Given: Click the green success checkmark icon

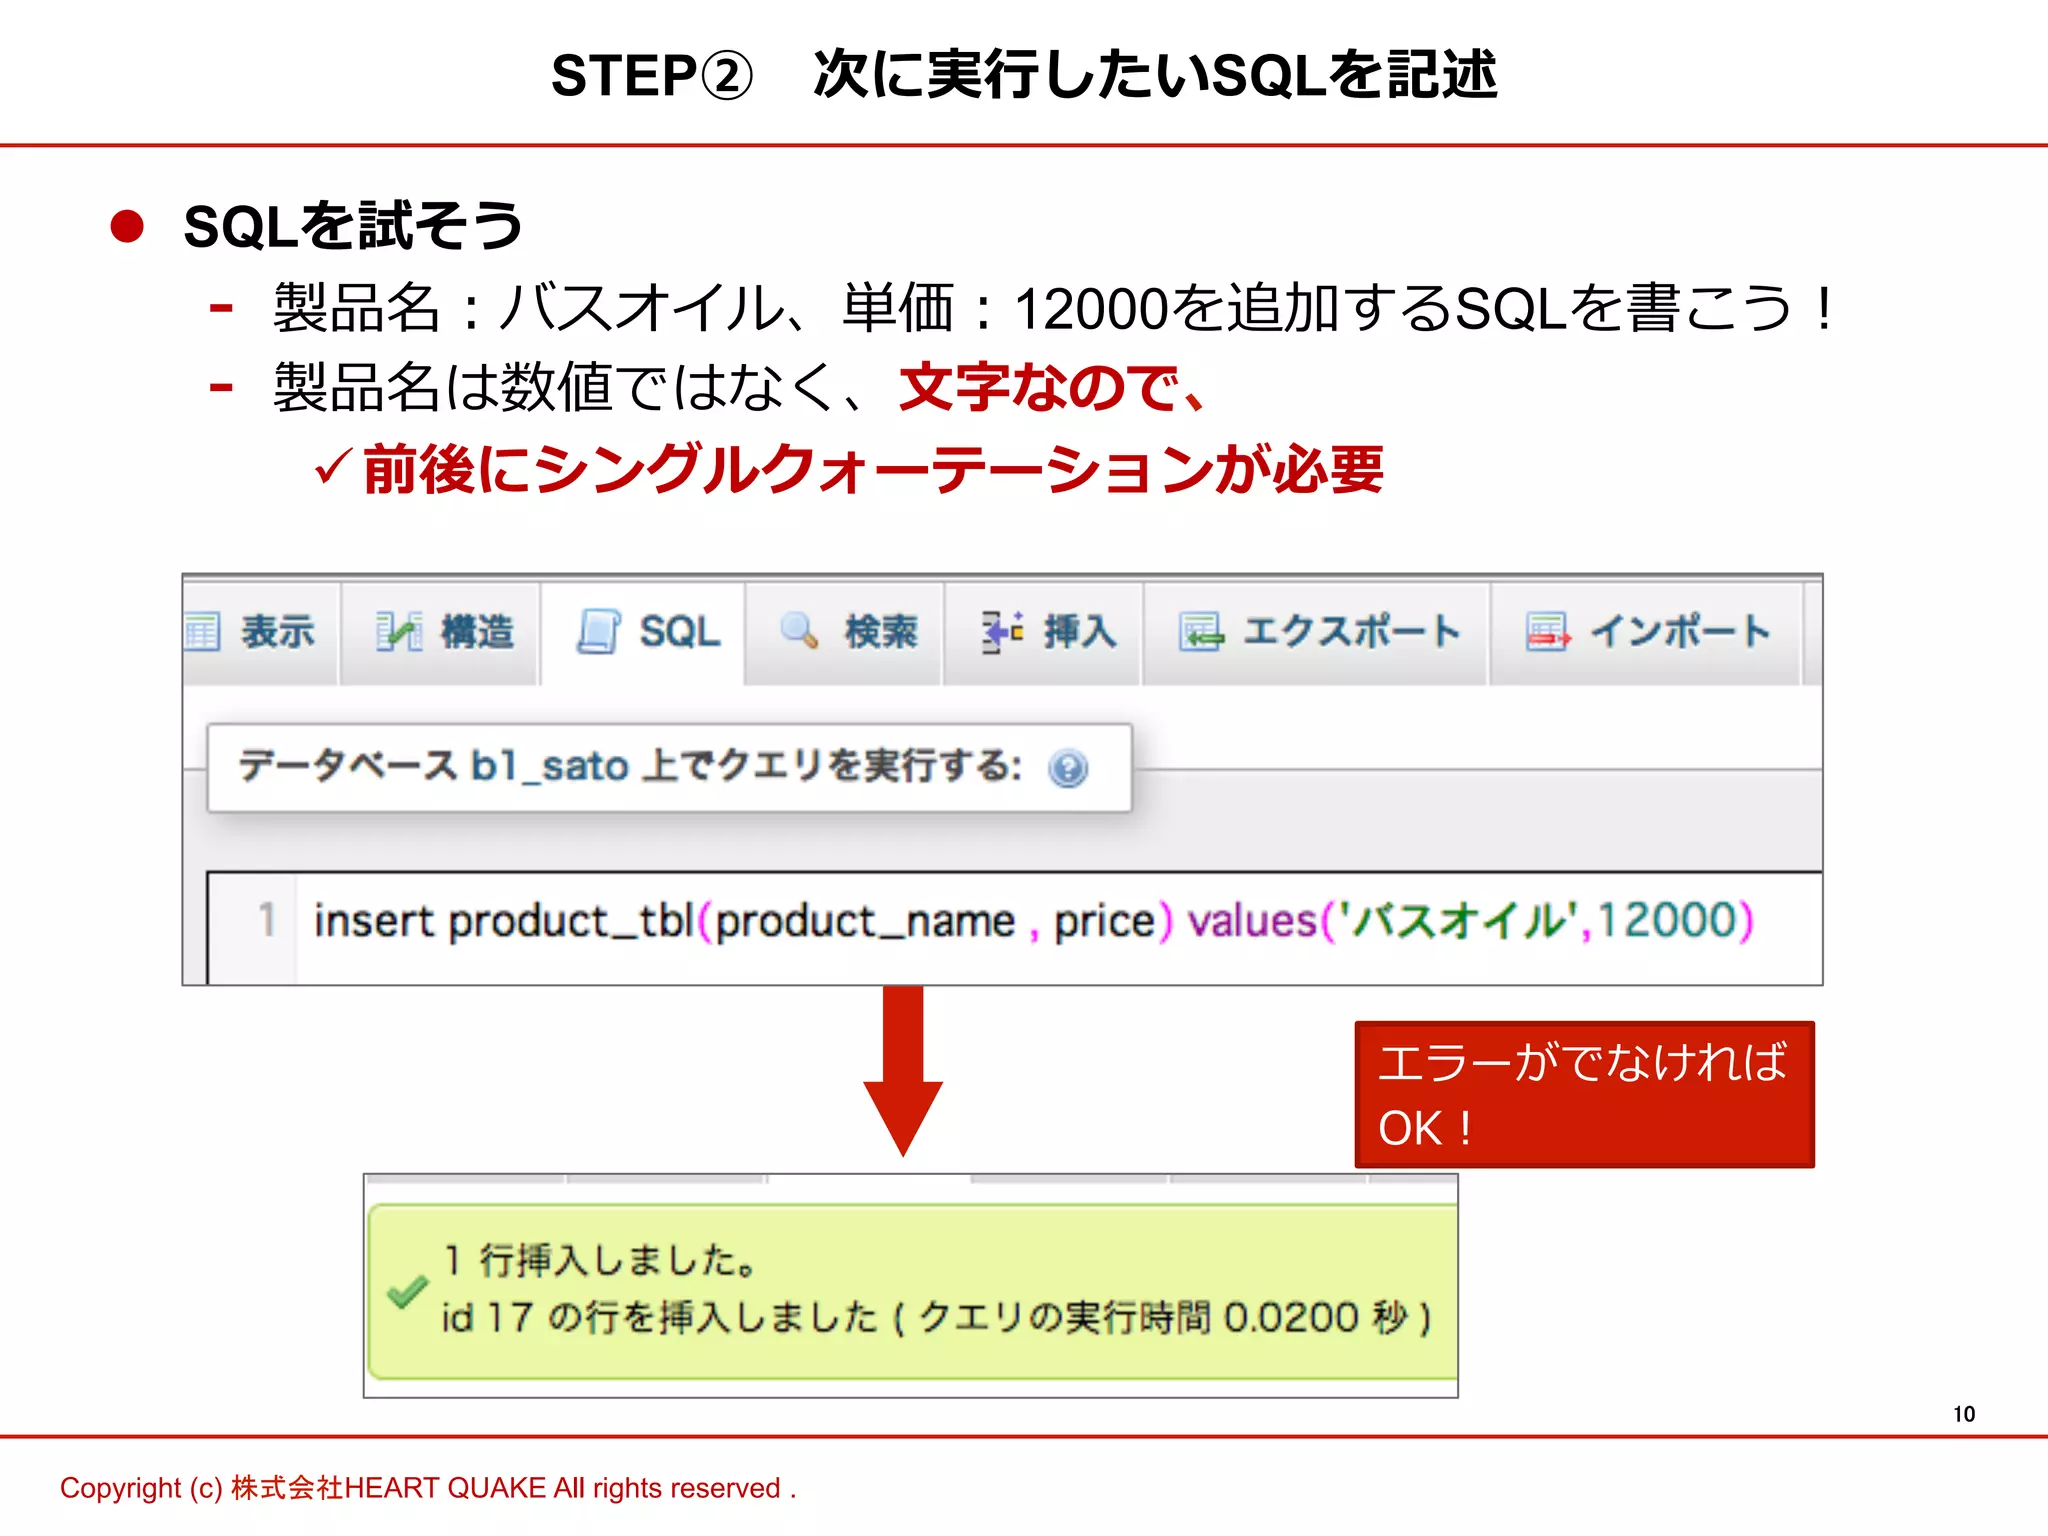Looking at the screenshot, I should click(407, 1292).
